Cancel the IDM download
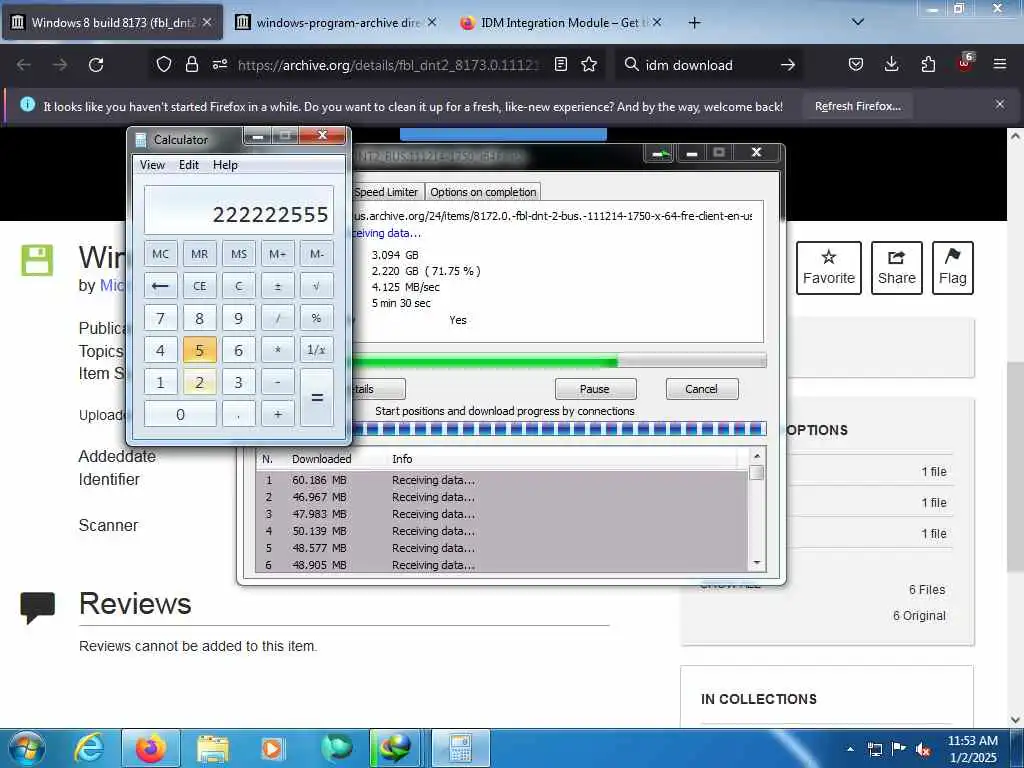Screen dimensions: 1024x768 tap(701, 389)
